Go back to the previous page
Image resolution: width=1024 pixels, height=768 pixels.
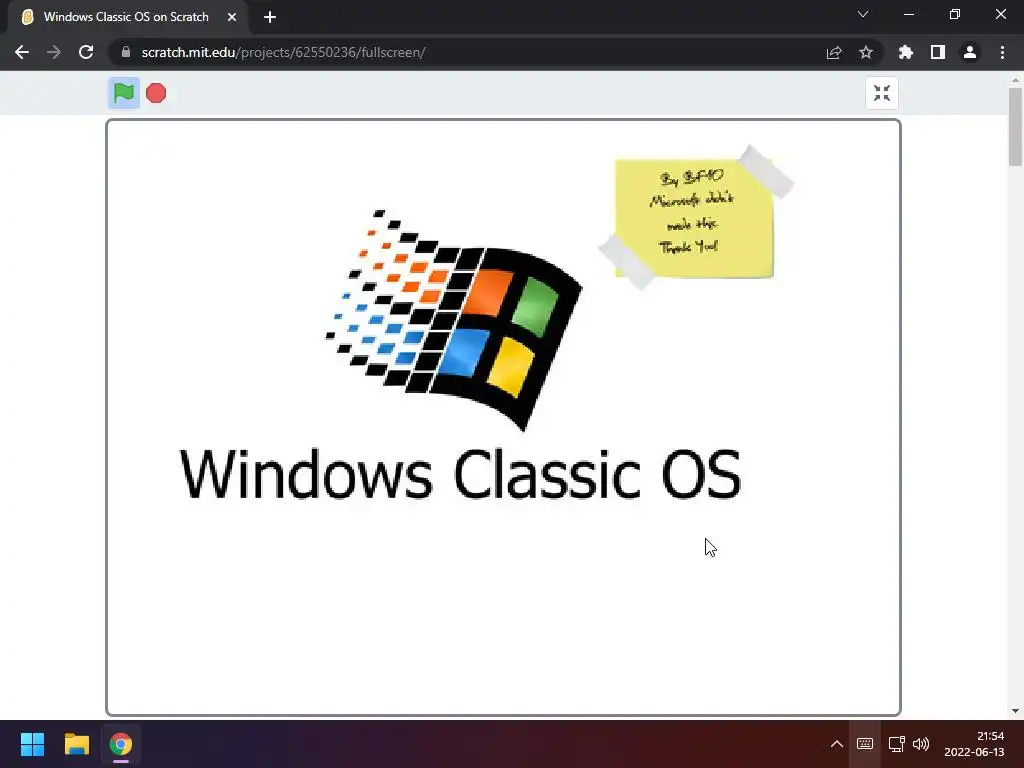point(22,52)
